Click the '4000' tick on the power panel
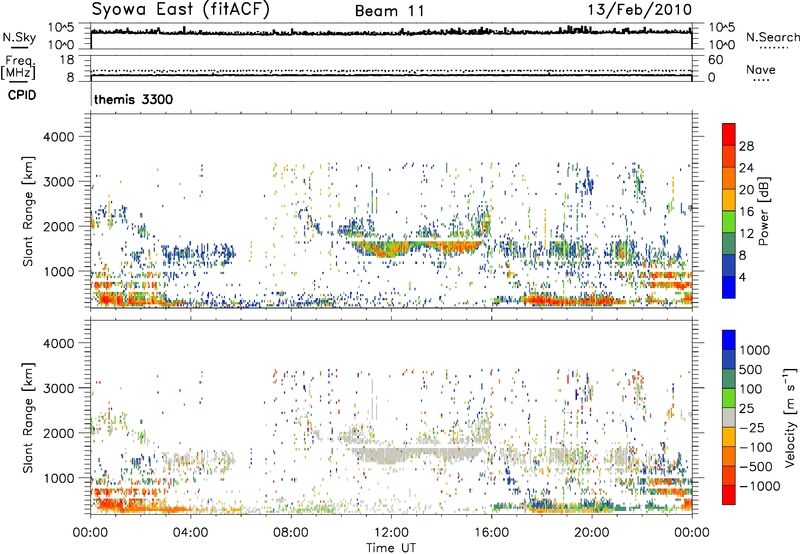This screenshot has width=800, height=554. 58,137
